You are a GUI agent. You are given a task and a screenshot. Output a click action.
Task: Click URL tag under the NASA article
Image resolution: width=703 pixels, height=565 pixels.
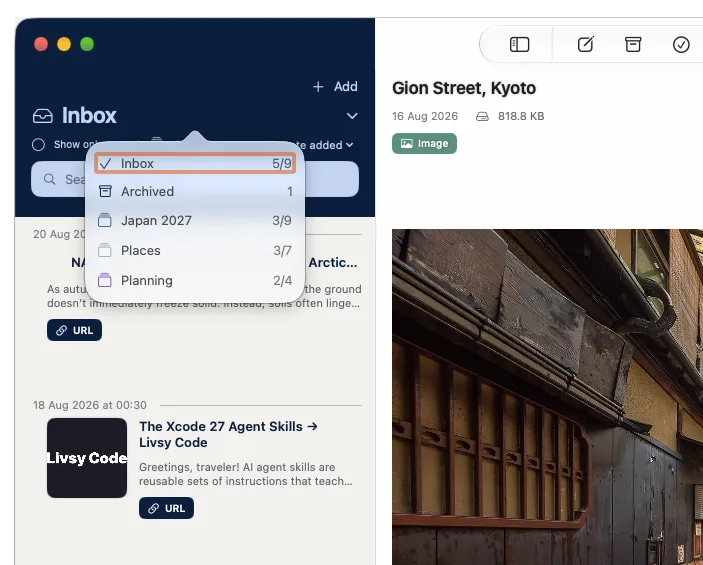[74, 330]
